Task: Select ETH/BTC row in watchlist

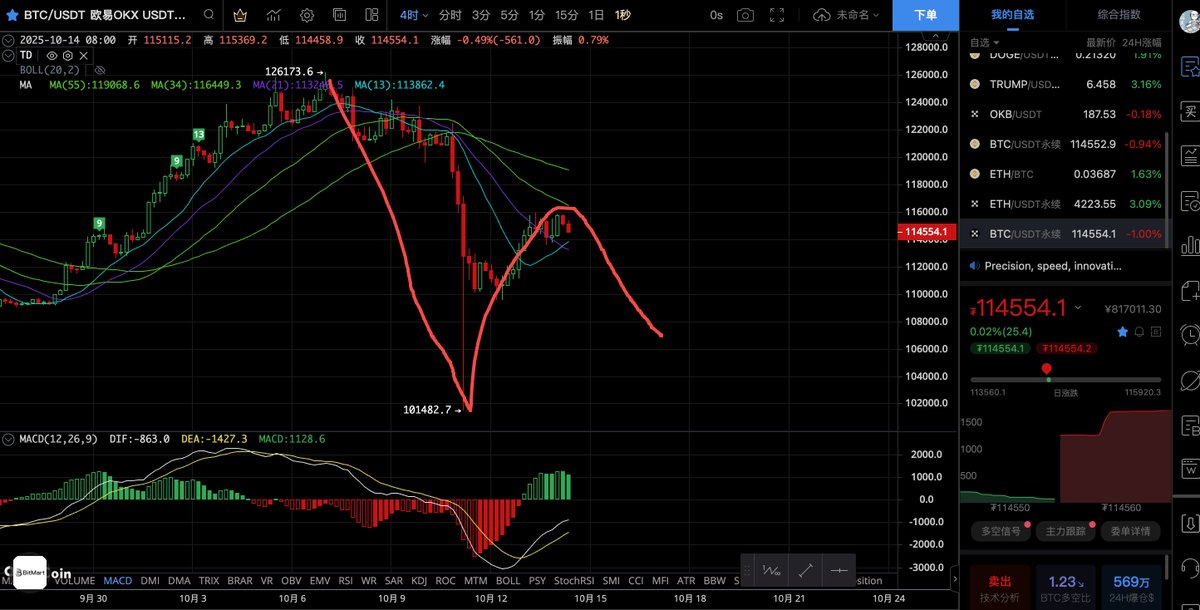Action: coord(1065,174)
